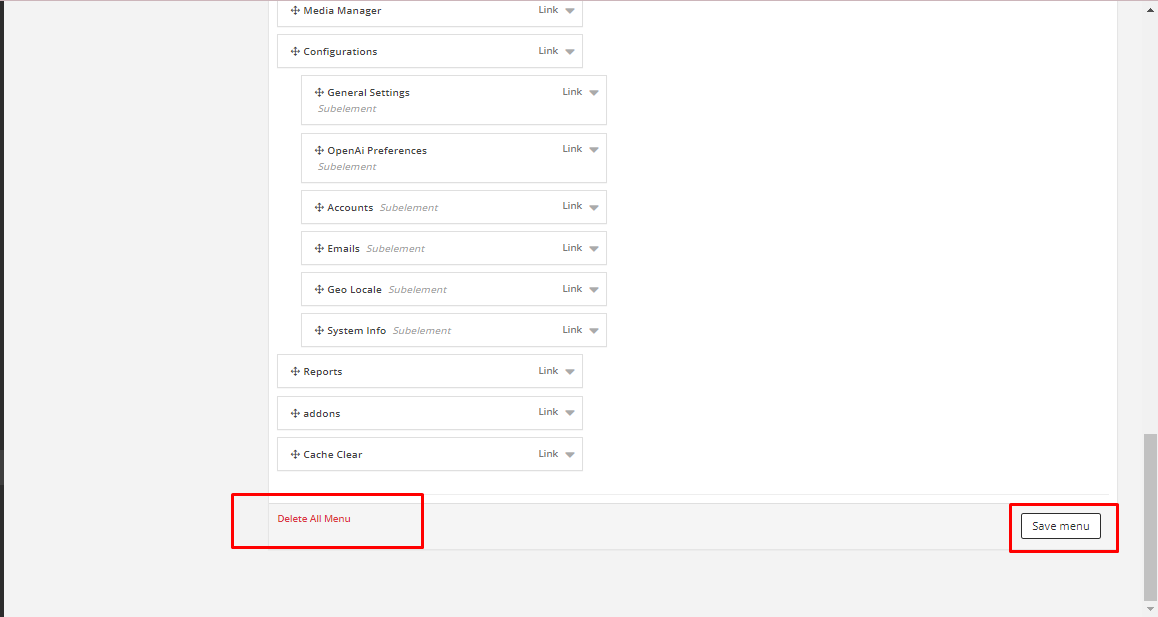Click the Delete All Menu link
This screenshot has width=1158, height=617.
tap(314, 519)
